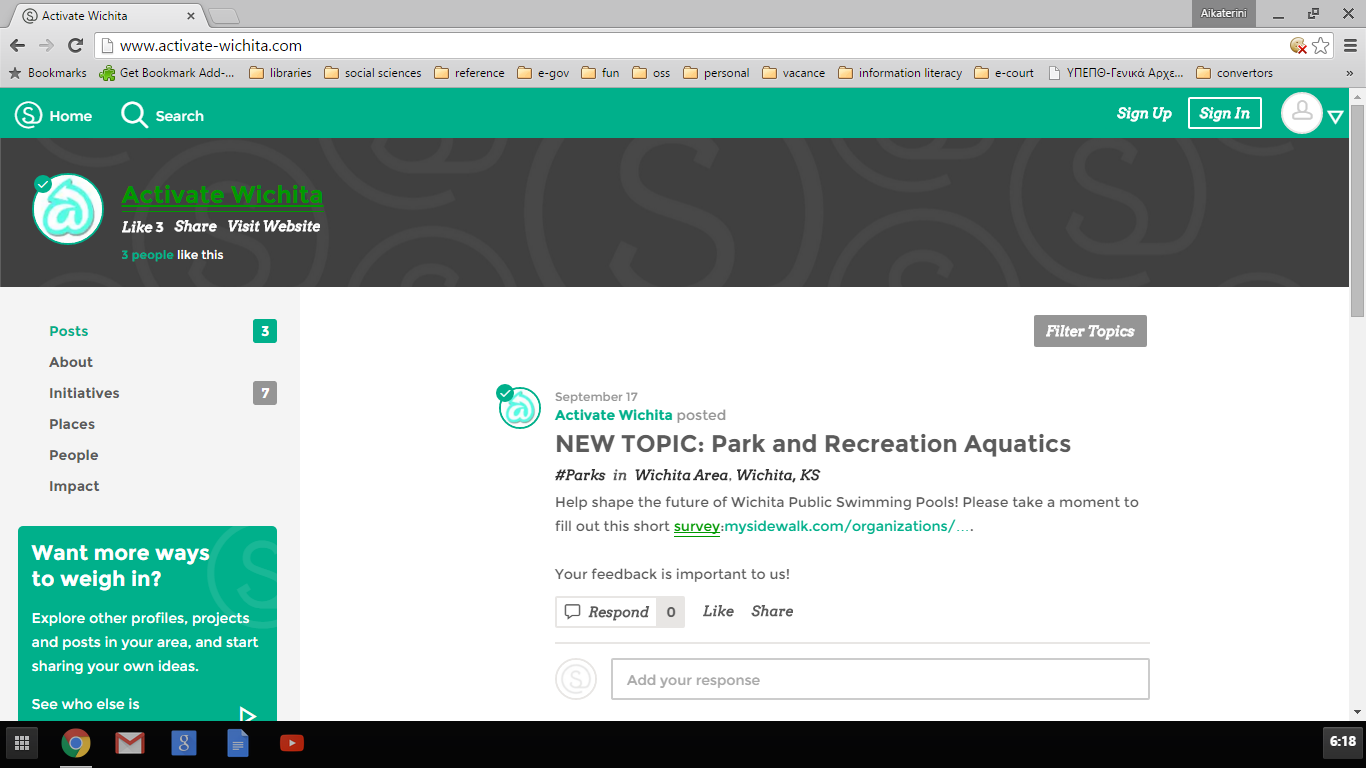Viewport: 1366px width, 768px height.
Task: Select People in the sidebar
Action: pos(74,455)
